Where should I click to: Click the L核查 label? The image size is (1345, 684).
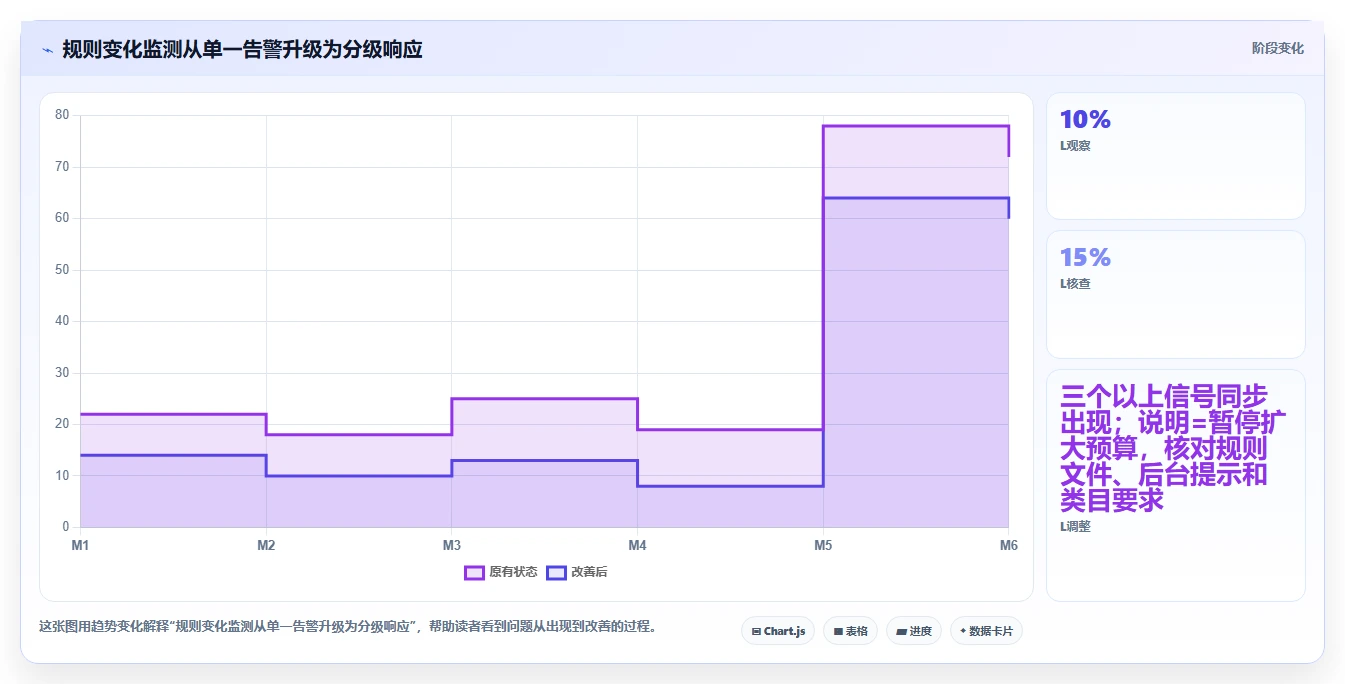(1075, 283)
